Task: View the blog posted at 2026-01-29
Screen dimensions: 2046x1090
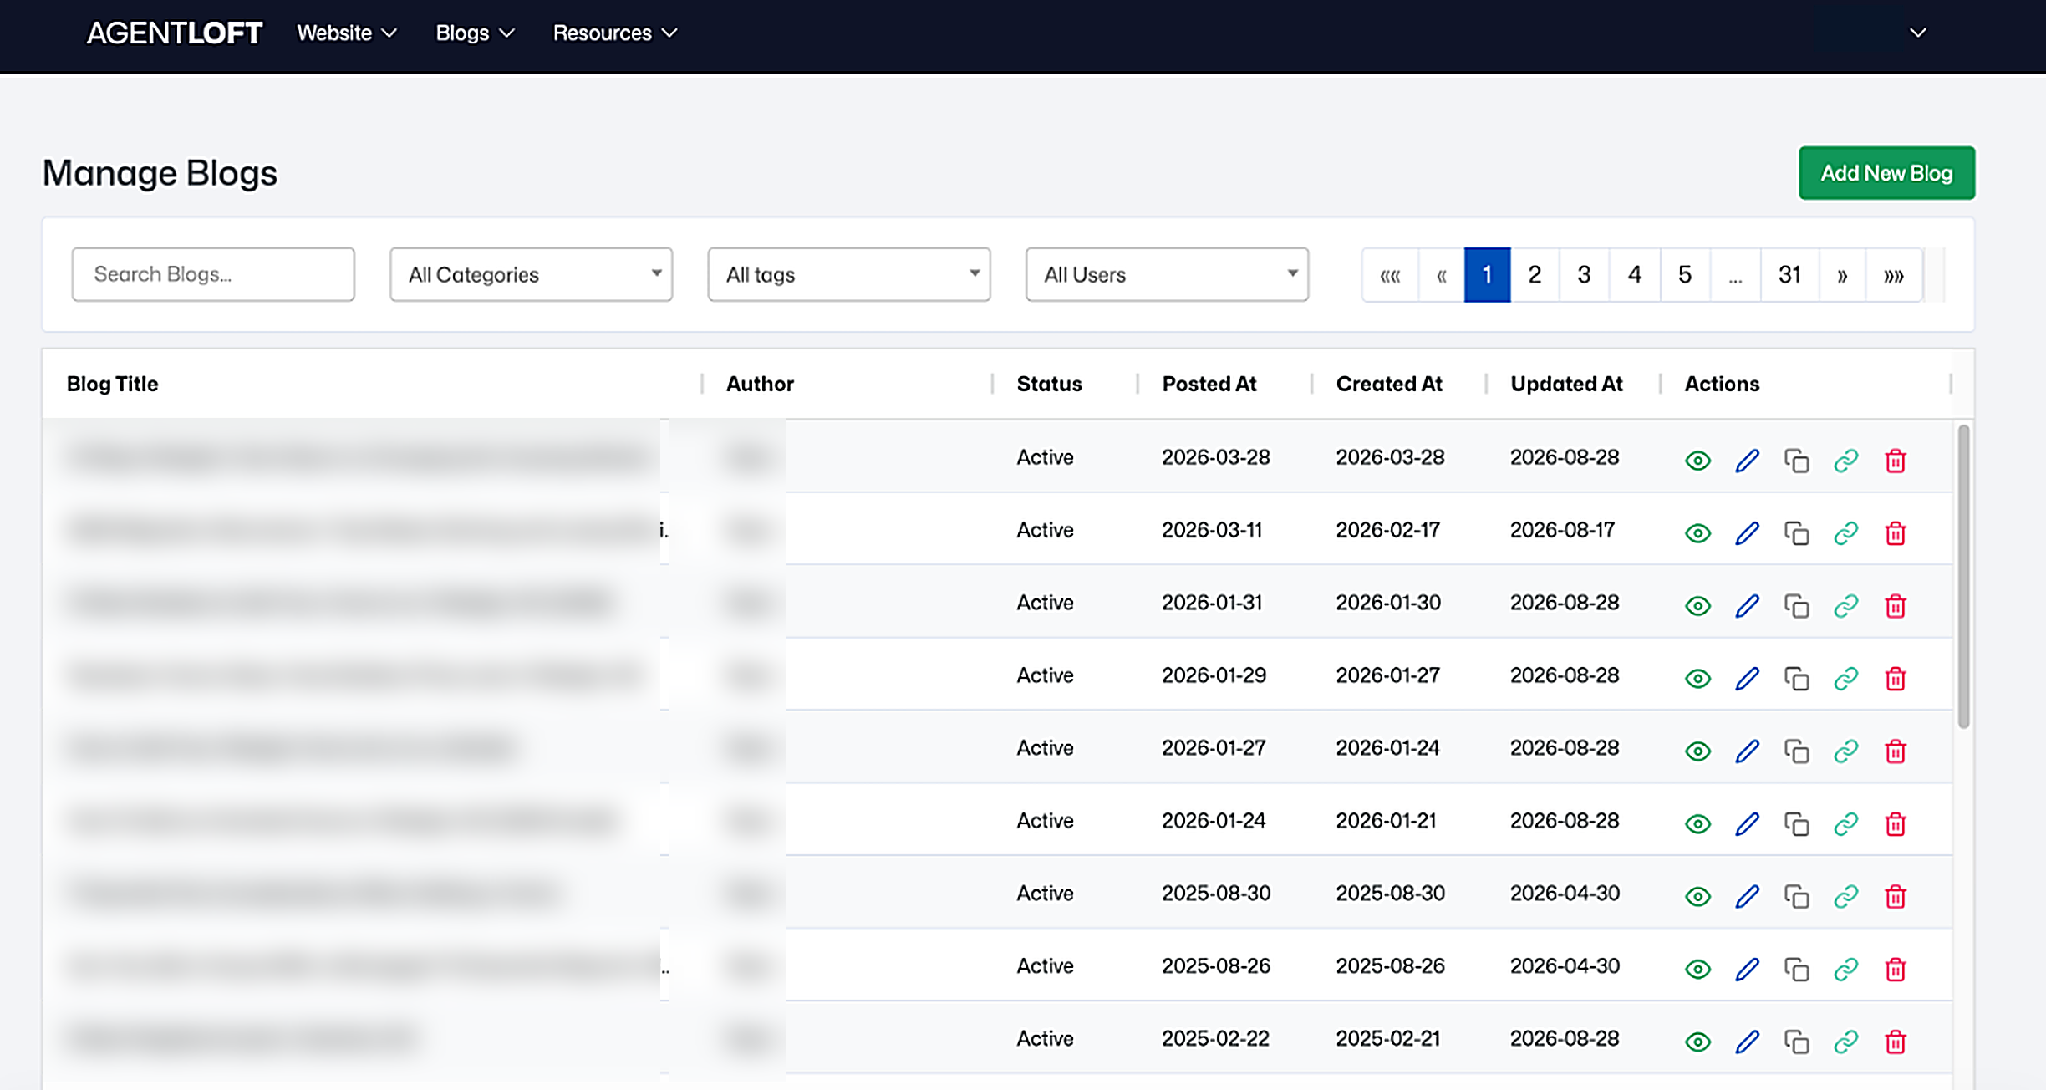Action: pyautogui.click(x=1698, y=679)
